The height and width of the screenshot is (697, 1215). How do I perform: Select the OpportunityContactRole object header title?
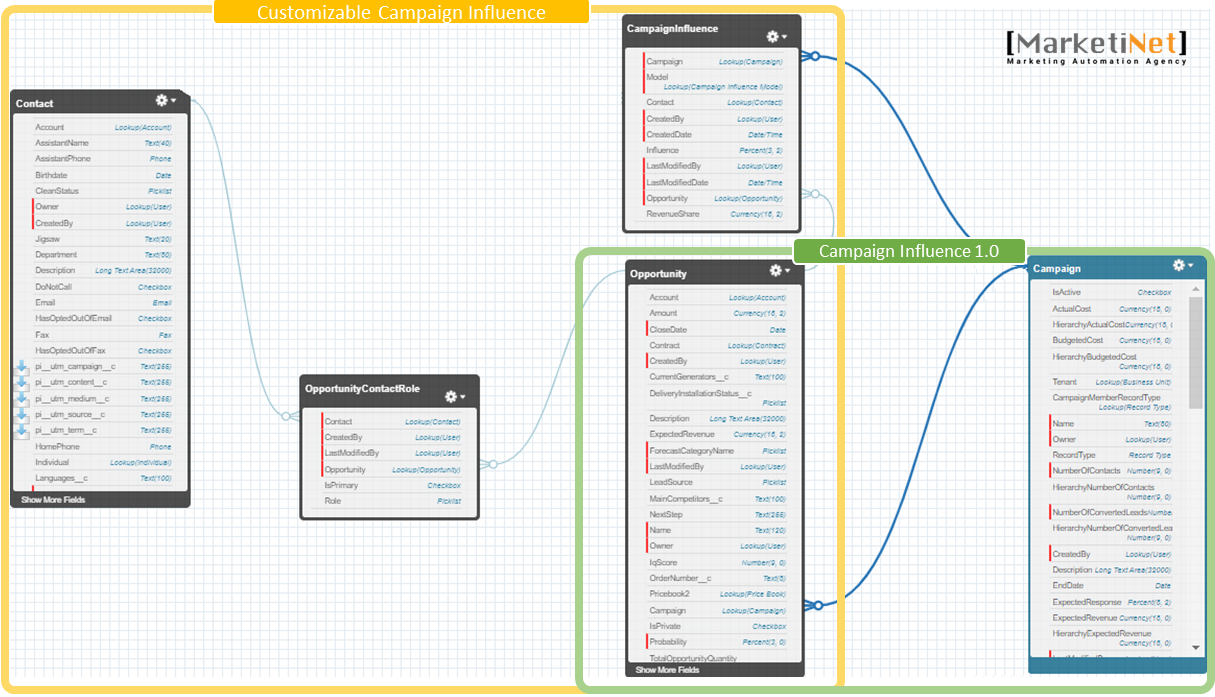(362, 388)
